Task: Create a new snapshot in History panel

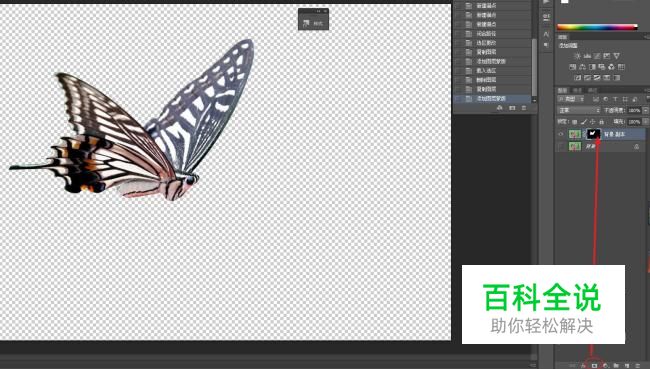Action: [512, 108]
